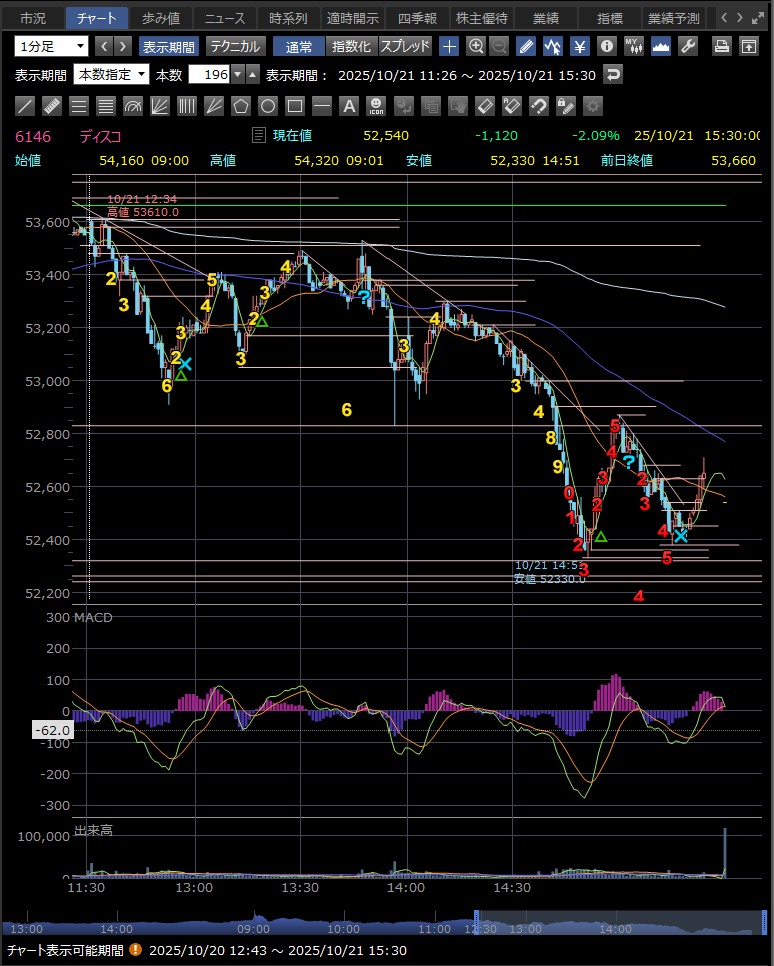774x966 pixels.
Task: Open chart settings wrench icon
Action: pos(687,46)
